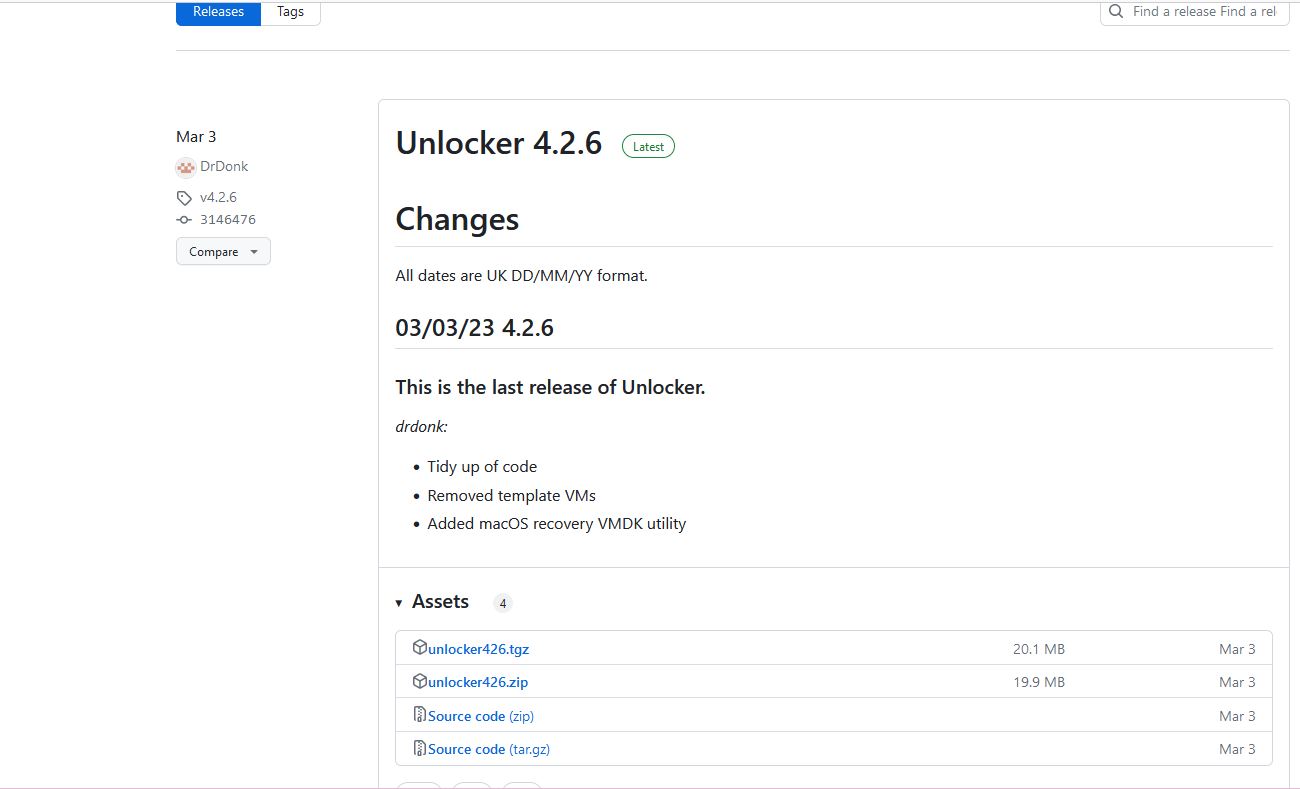Switch to the Tags tab
1300x789 pixels.
[290, 12]
